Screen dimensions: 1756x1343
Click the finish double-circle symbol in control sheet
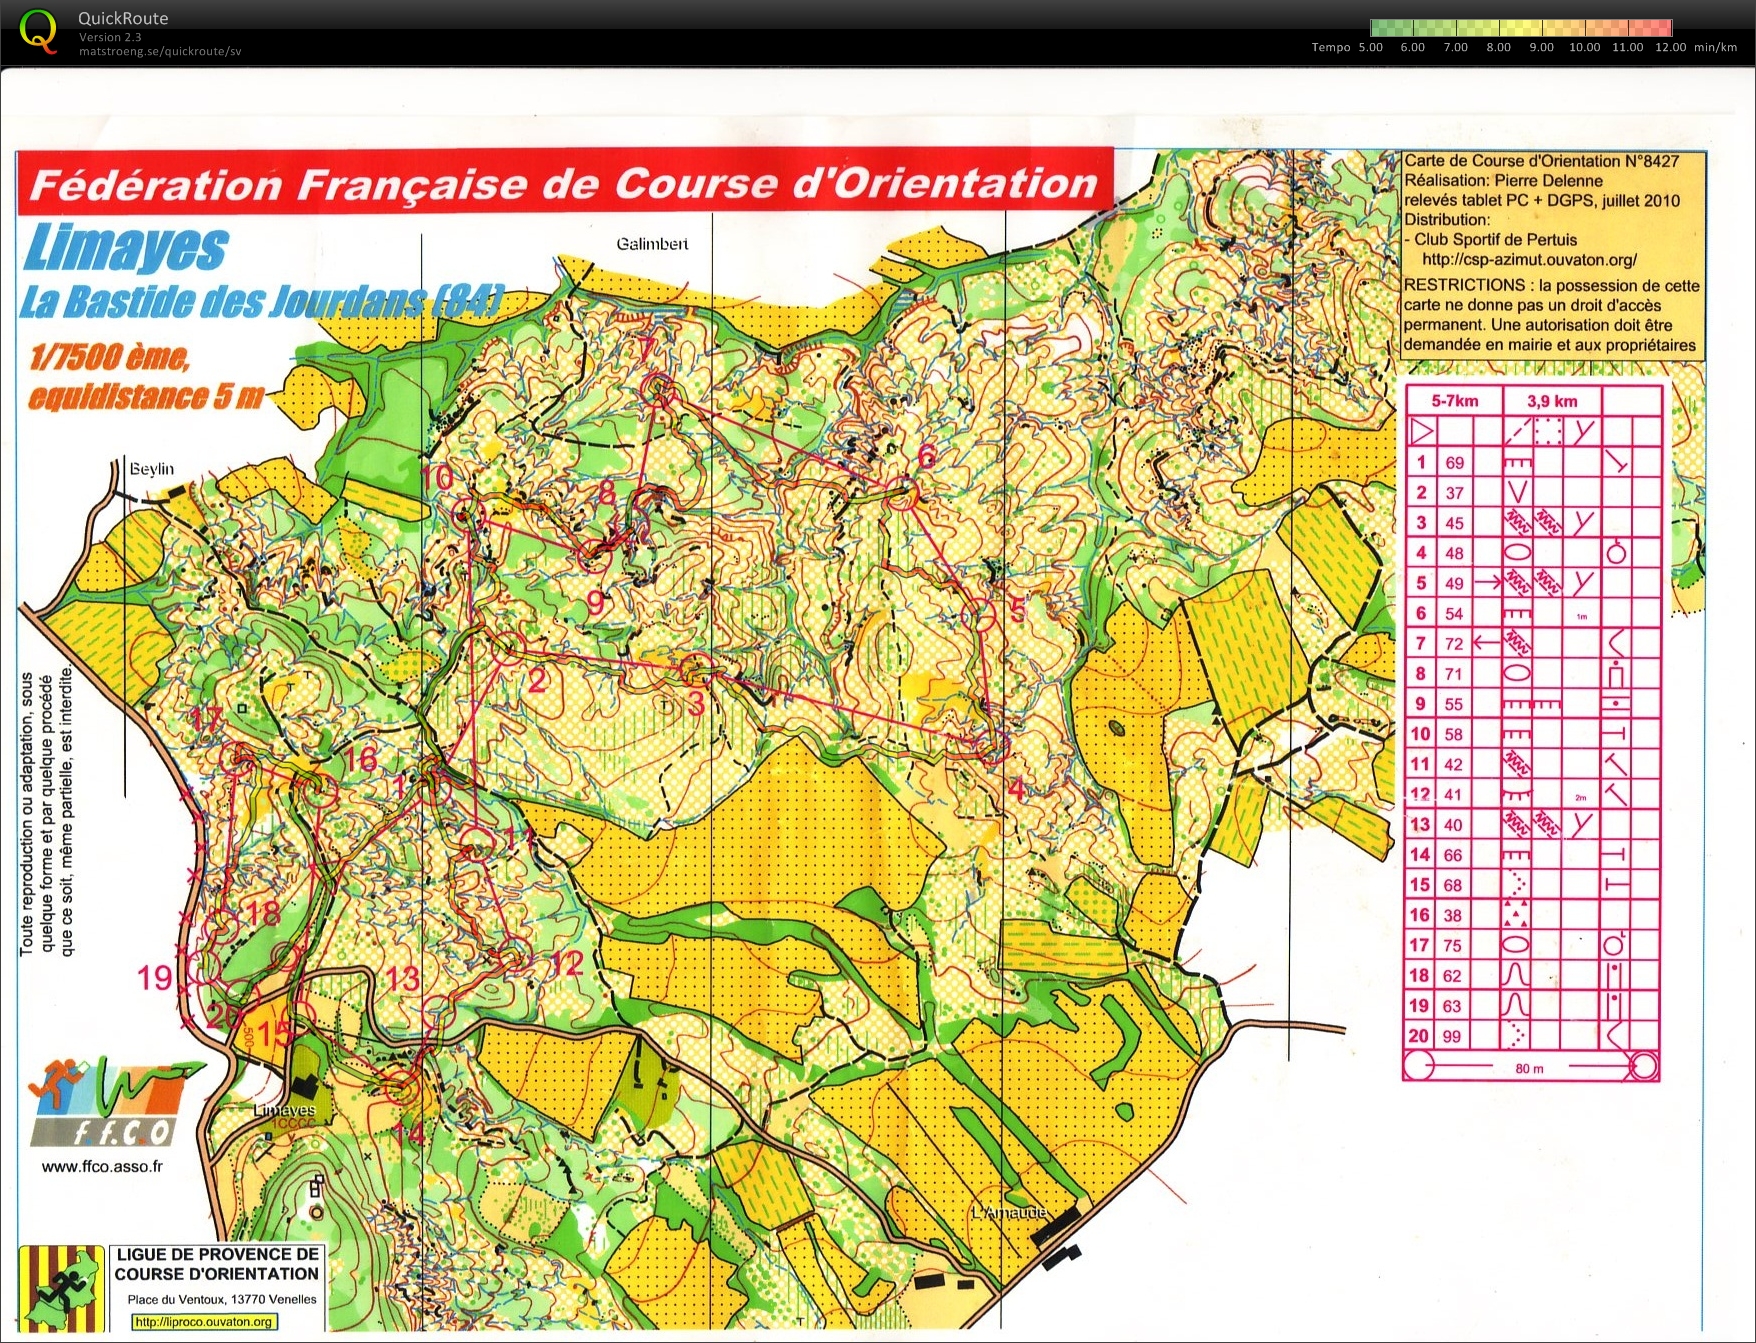click(1643, 1066)
